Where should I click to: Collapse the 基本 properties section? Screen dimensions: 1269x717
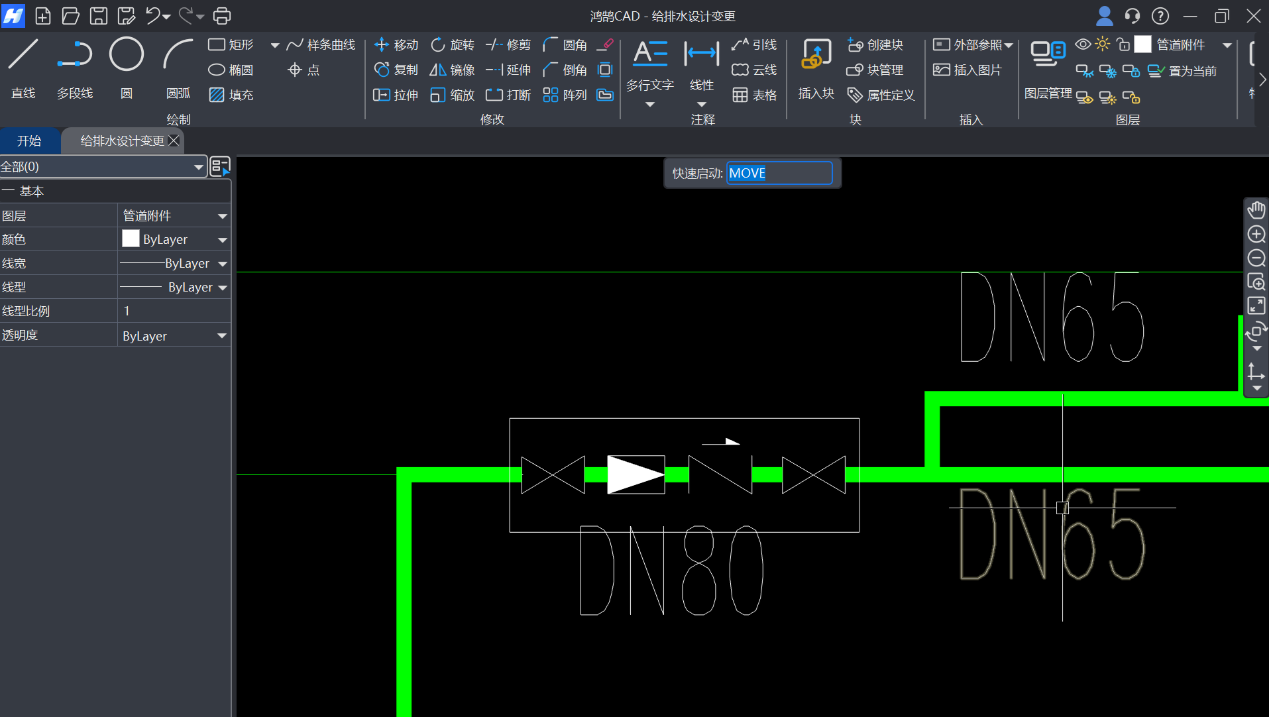pyautogui.click(x=8, y=191)
